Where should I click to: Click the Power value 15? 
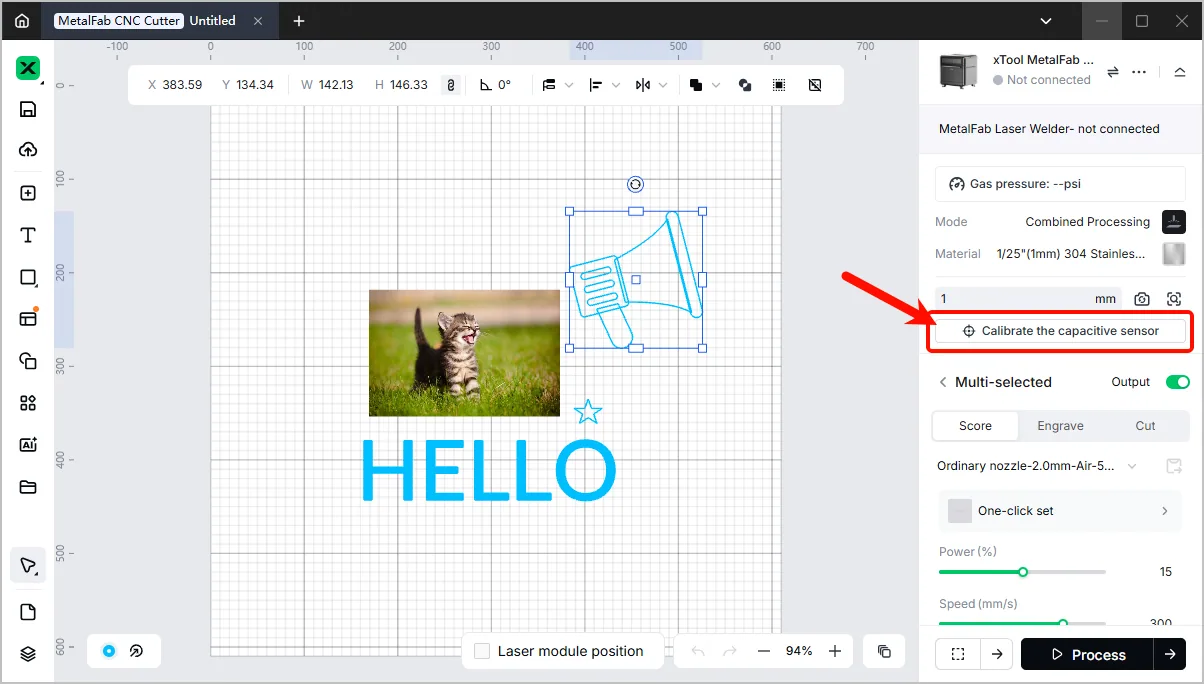1165,572
